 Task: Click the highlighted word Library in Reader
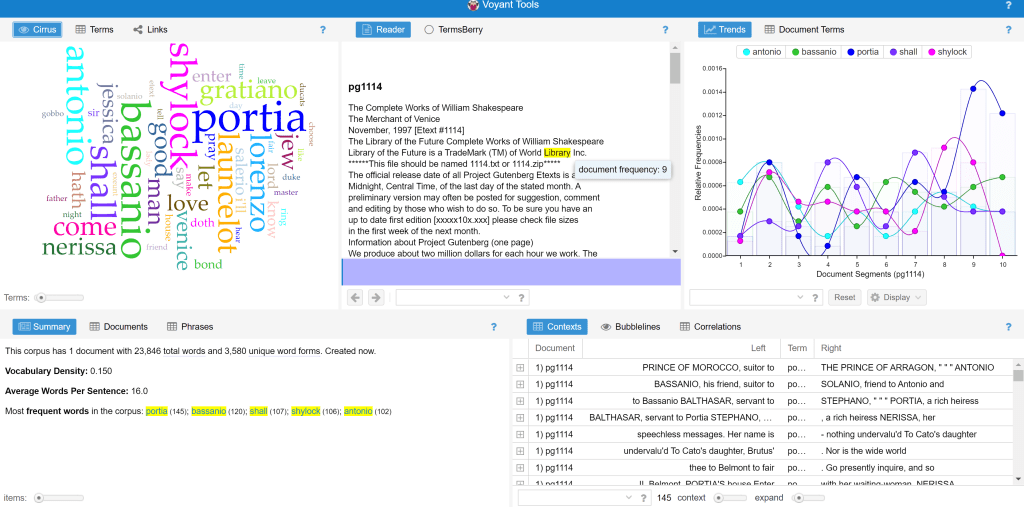[557, 152]
